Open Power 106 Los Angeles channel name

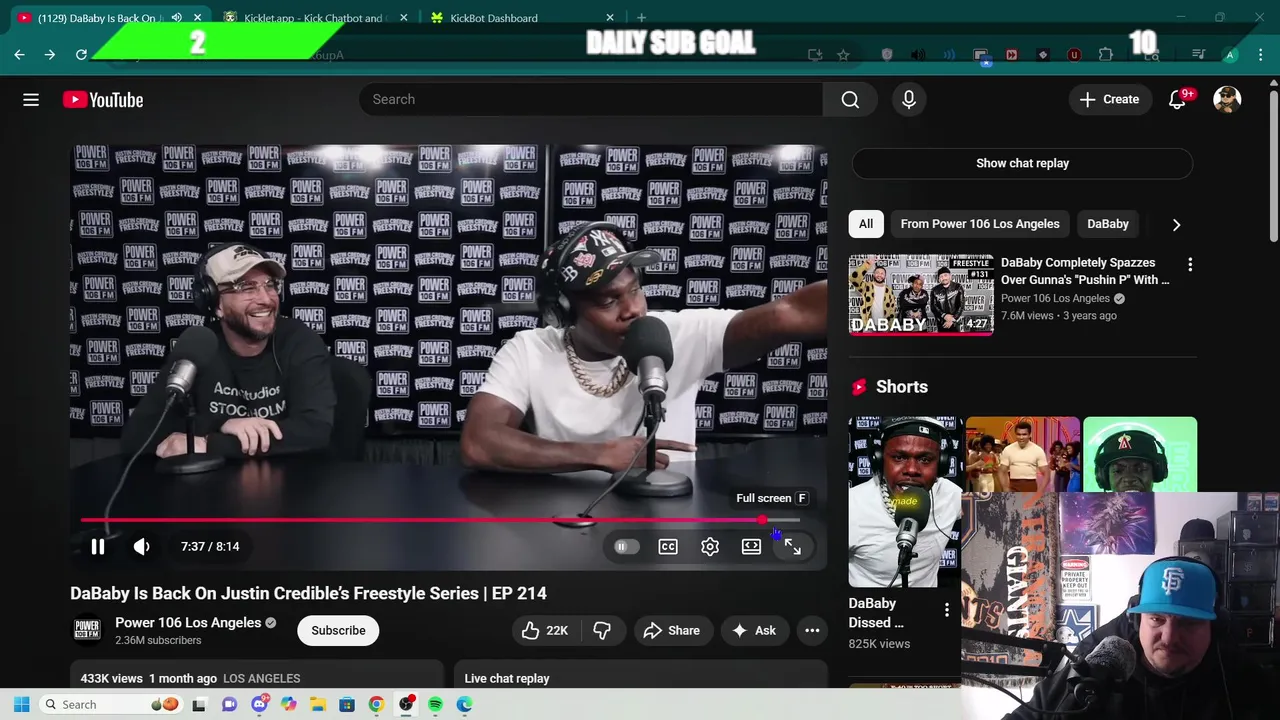point(188,622)
